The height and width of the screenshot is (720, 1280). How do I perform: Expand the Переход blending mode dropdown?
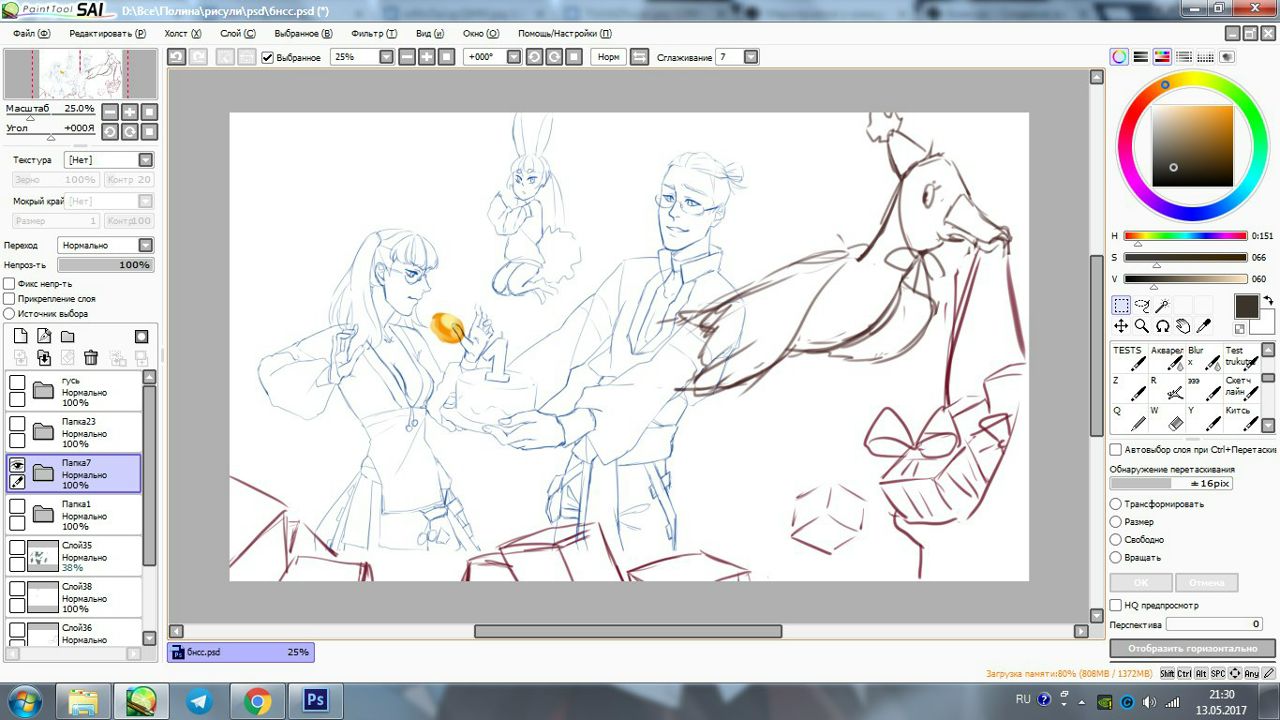[146, 245]
